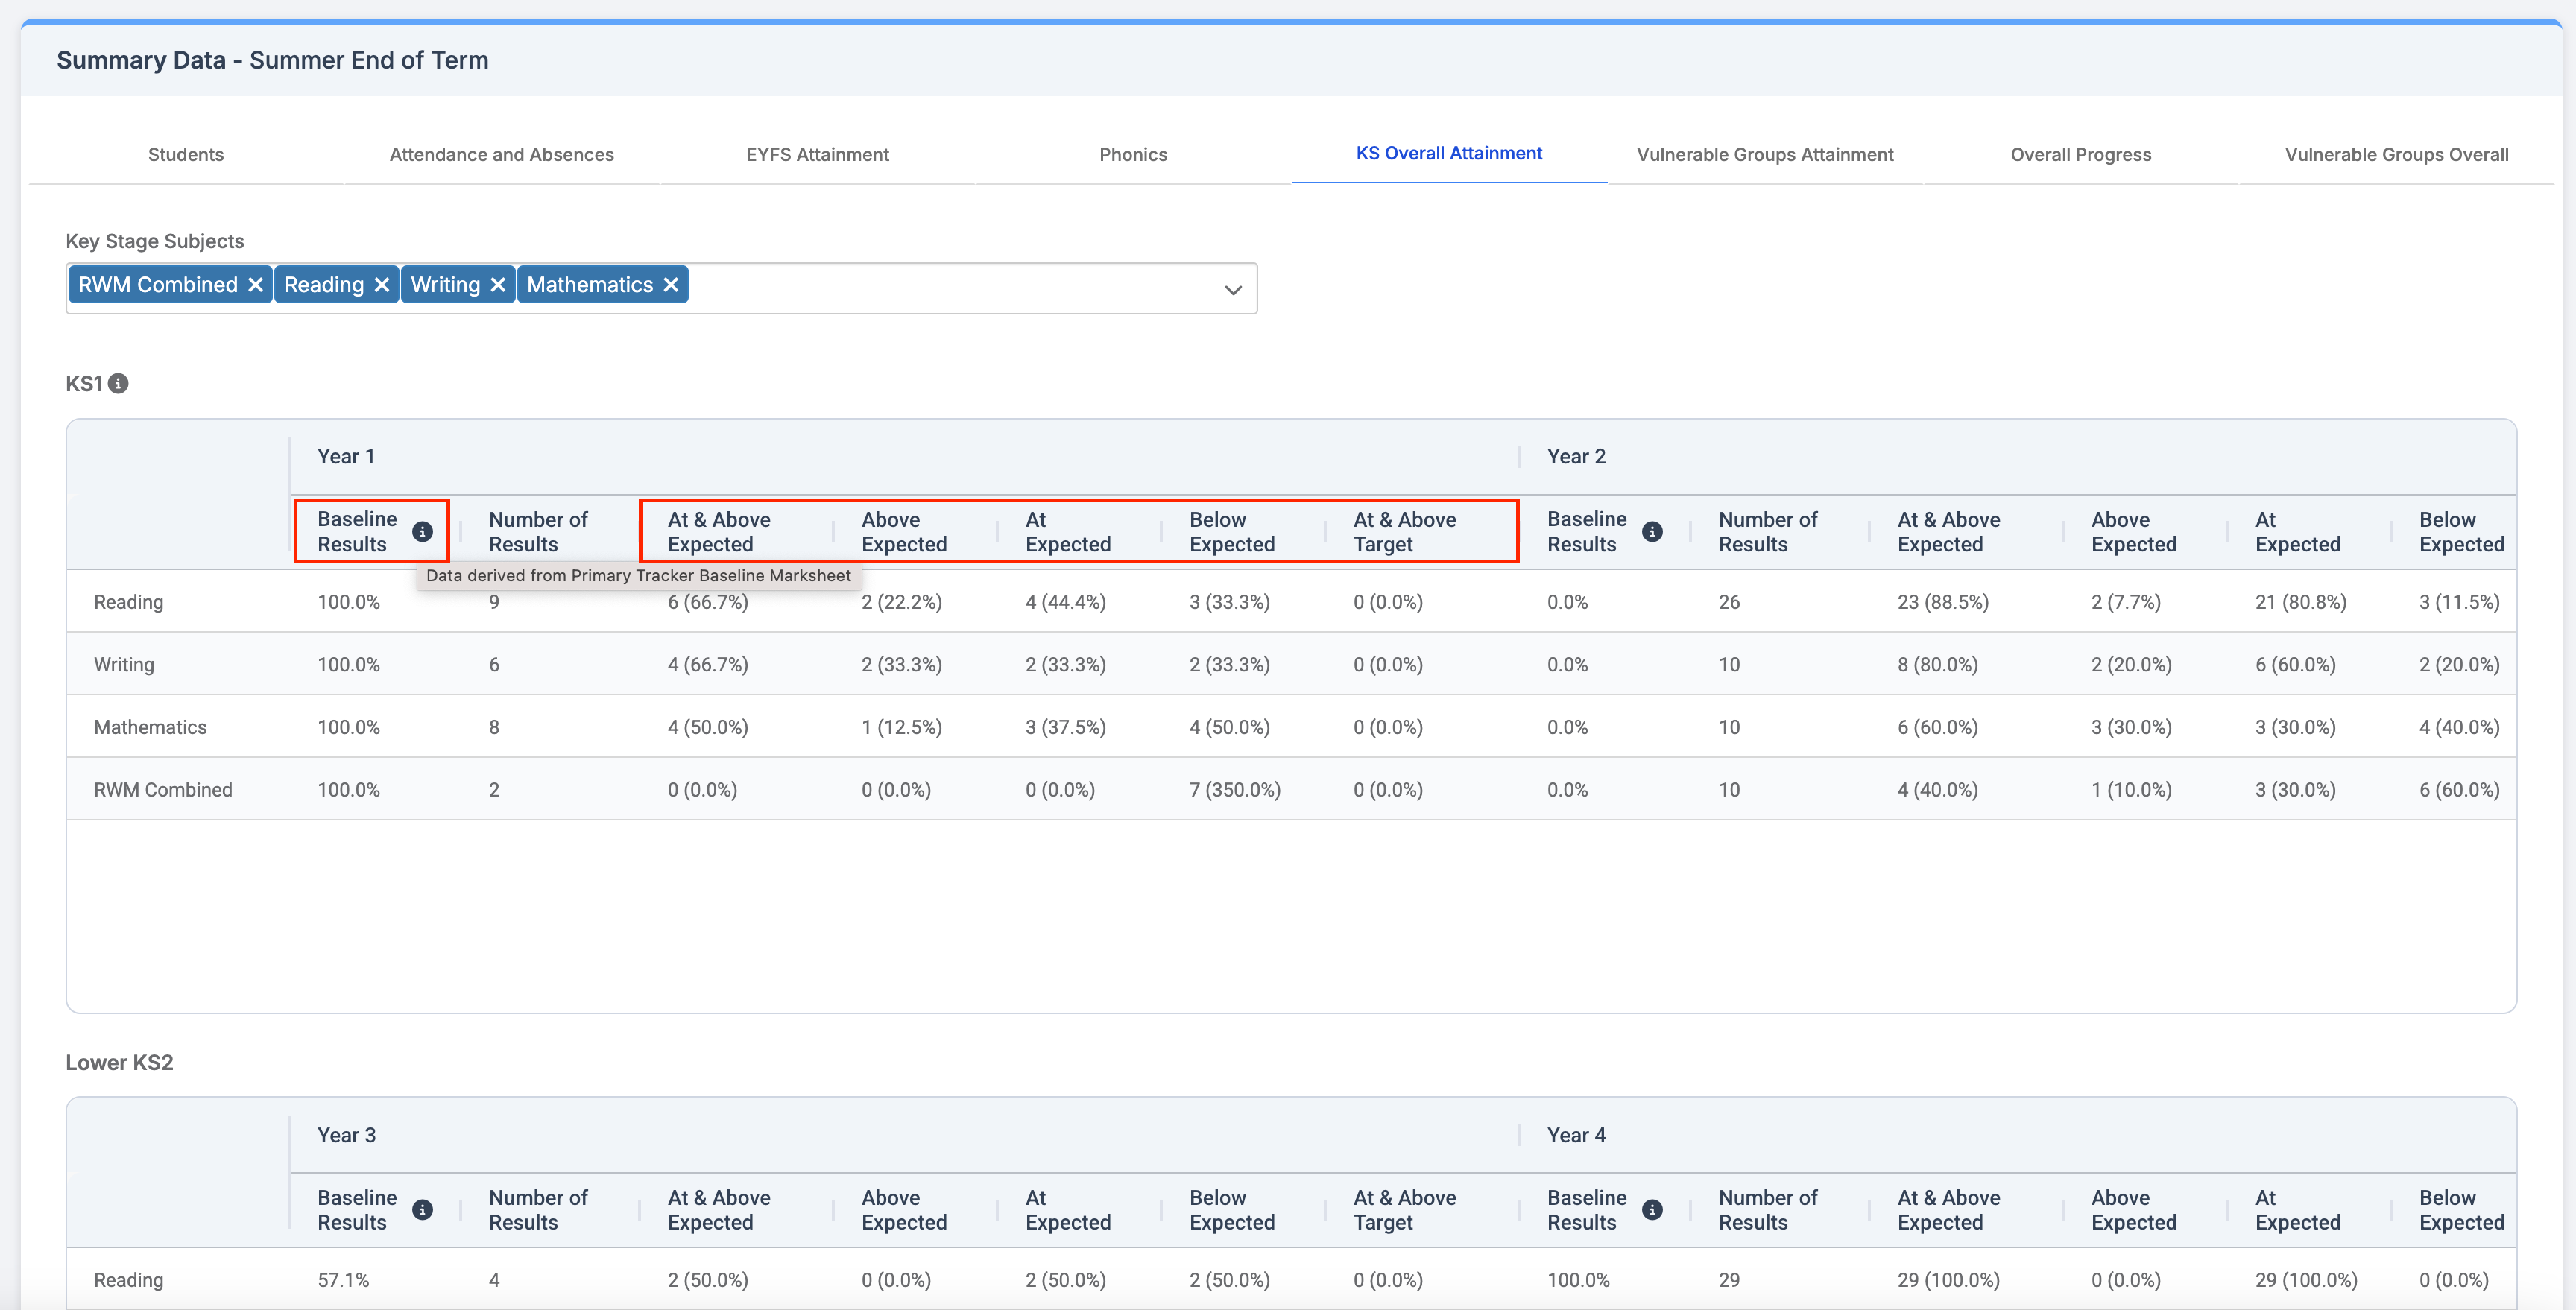Click the KS1 Mathematics row label

click(150, 728)
